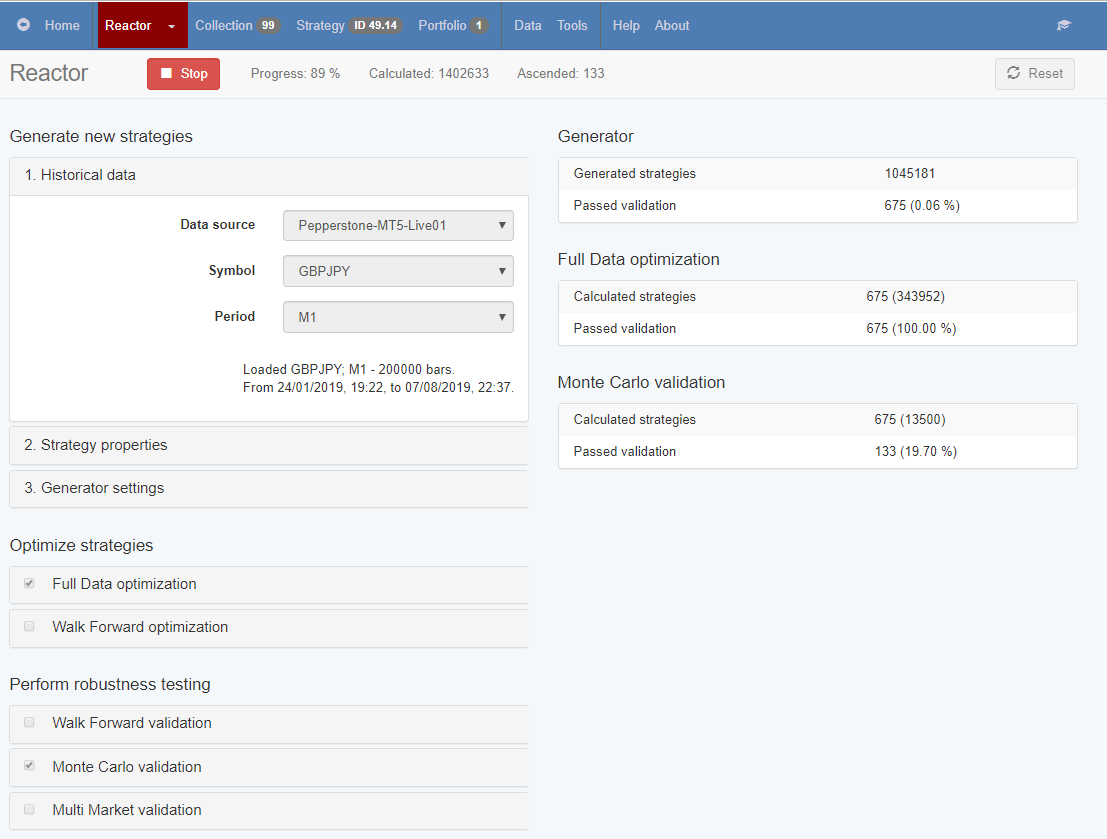Open the Data source dropdown
Viewport: 1107px width, 839px height.
(x=398, y=225)
